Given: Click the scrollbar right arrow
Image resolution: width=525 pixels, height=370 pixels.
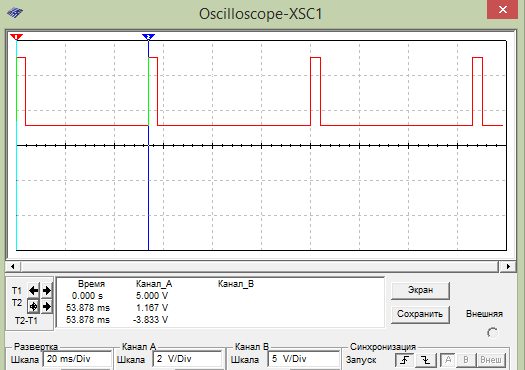Looking at the screenshot, I should 508,267.
